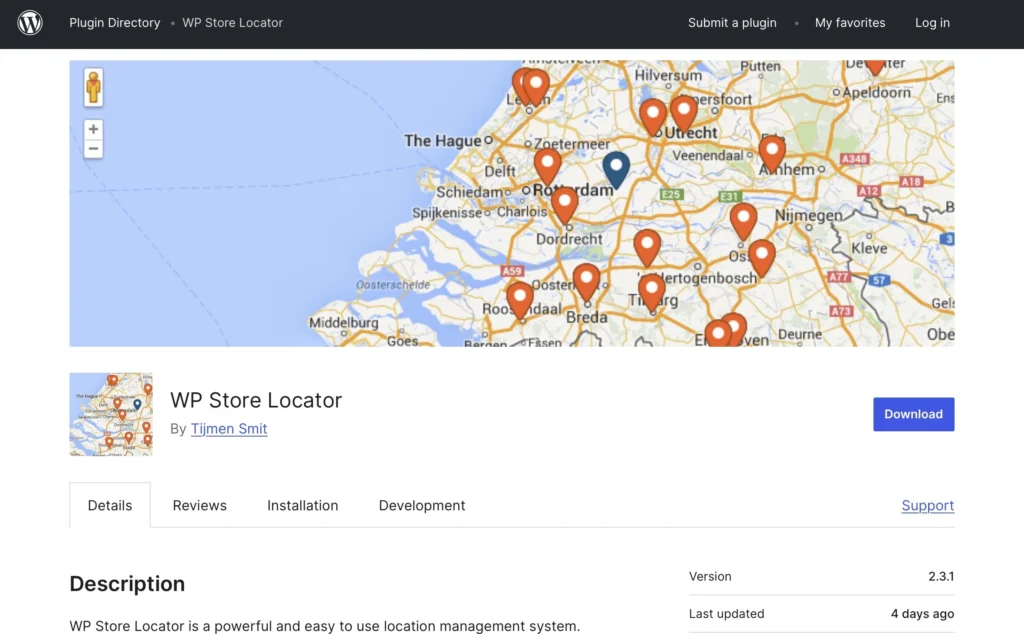Viewport: 1024px width, 634px height.
Task: Click the '4 days ago' last updated value
Action: 922,614
